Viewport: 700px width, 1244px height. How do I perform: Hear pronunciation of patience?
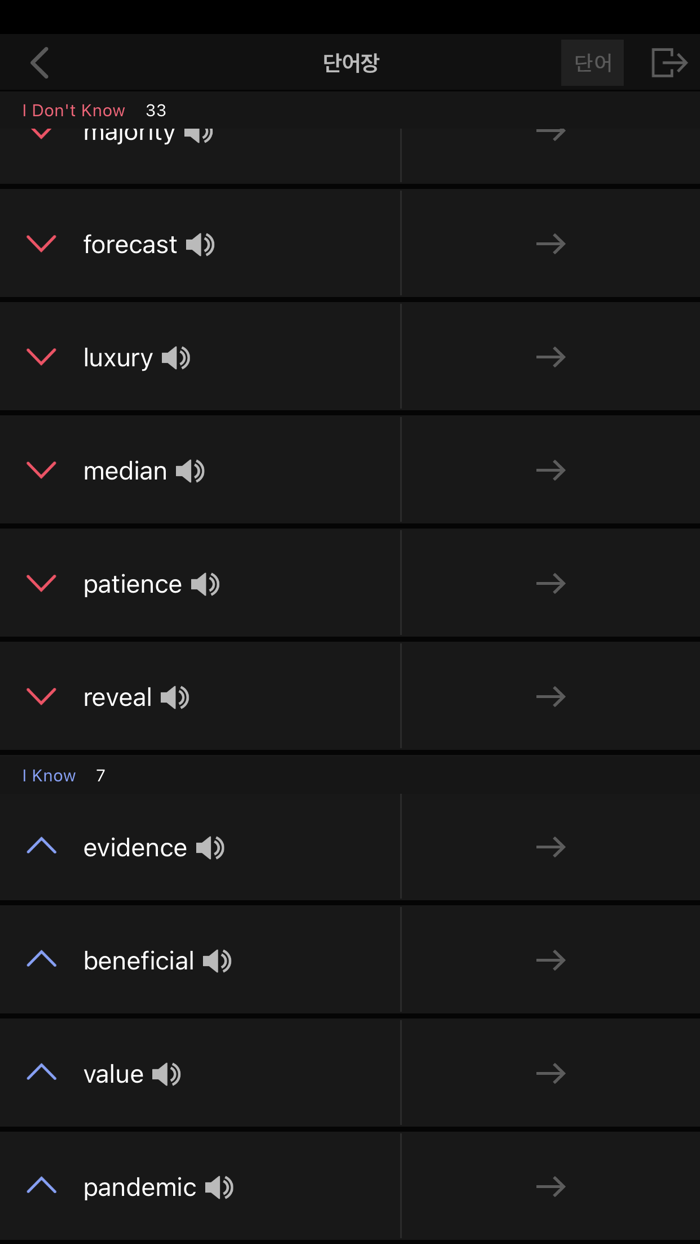pos(205,584)
